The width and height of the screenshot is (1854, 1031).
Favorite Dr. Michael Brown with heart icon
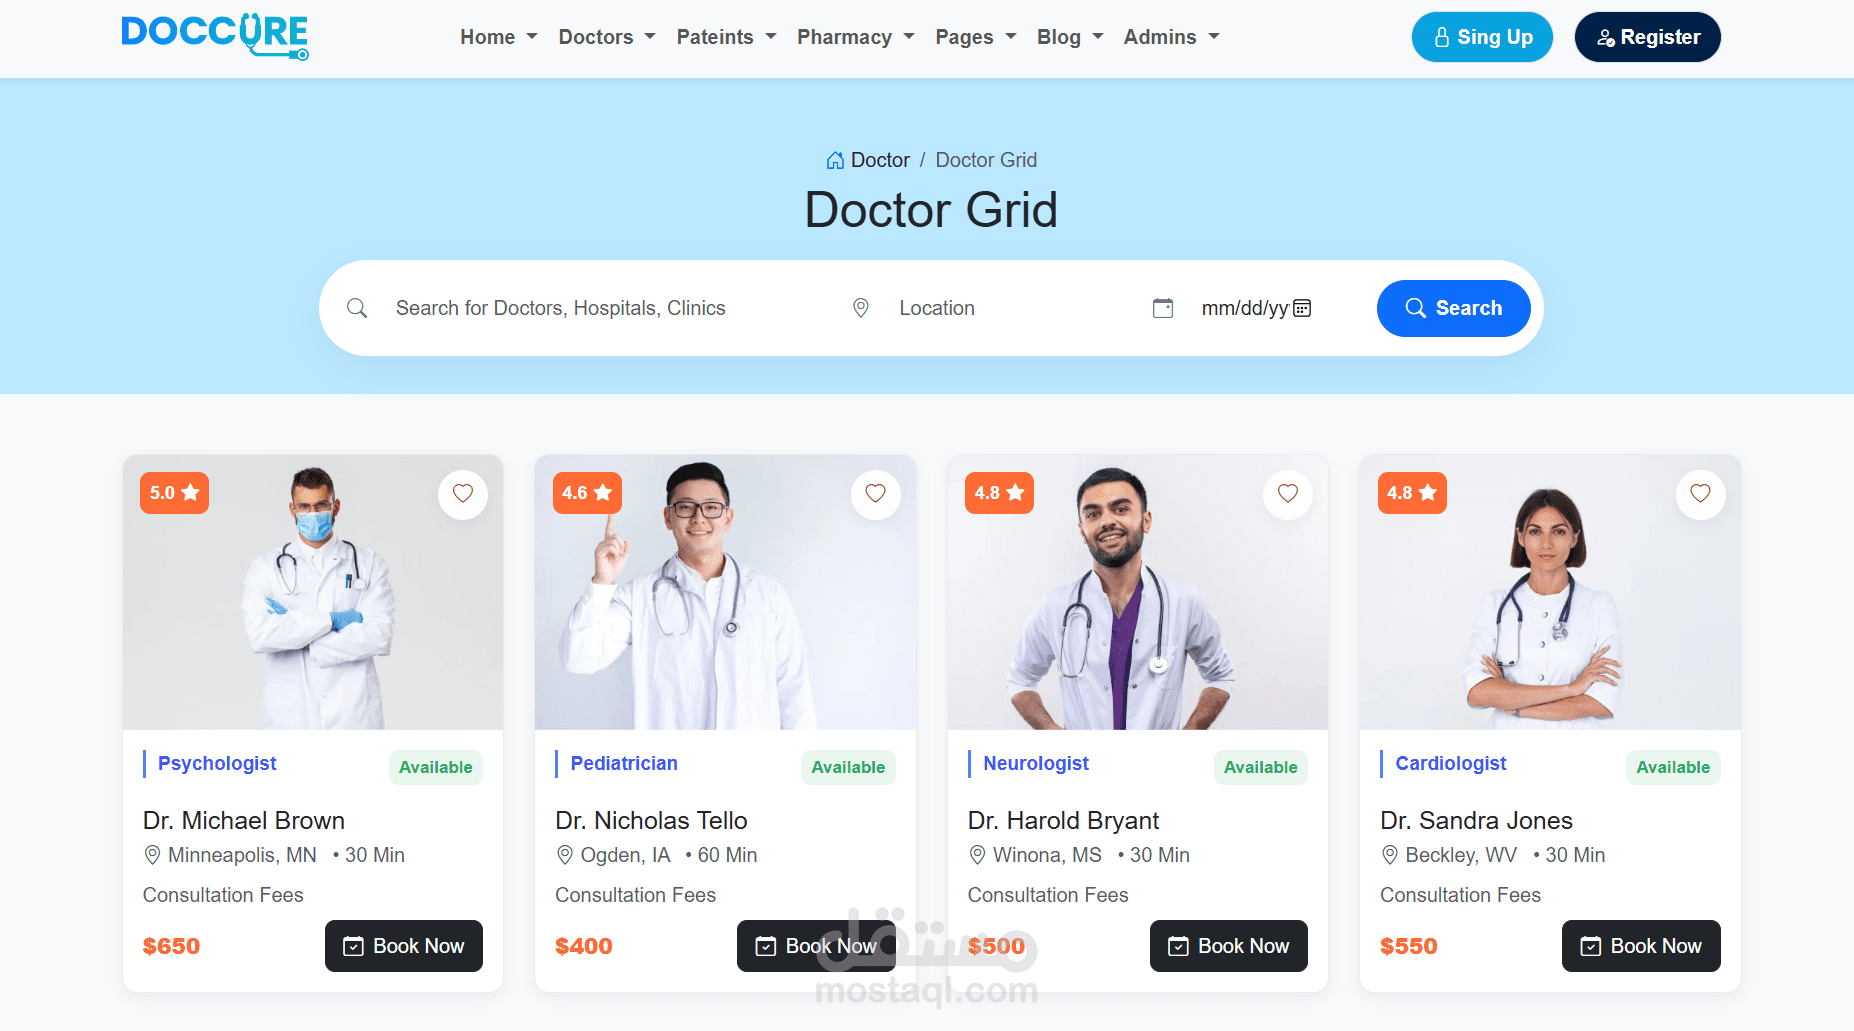[x=463, y=494]
